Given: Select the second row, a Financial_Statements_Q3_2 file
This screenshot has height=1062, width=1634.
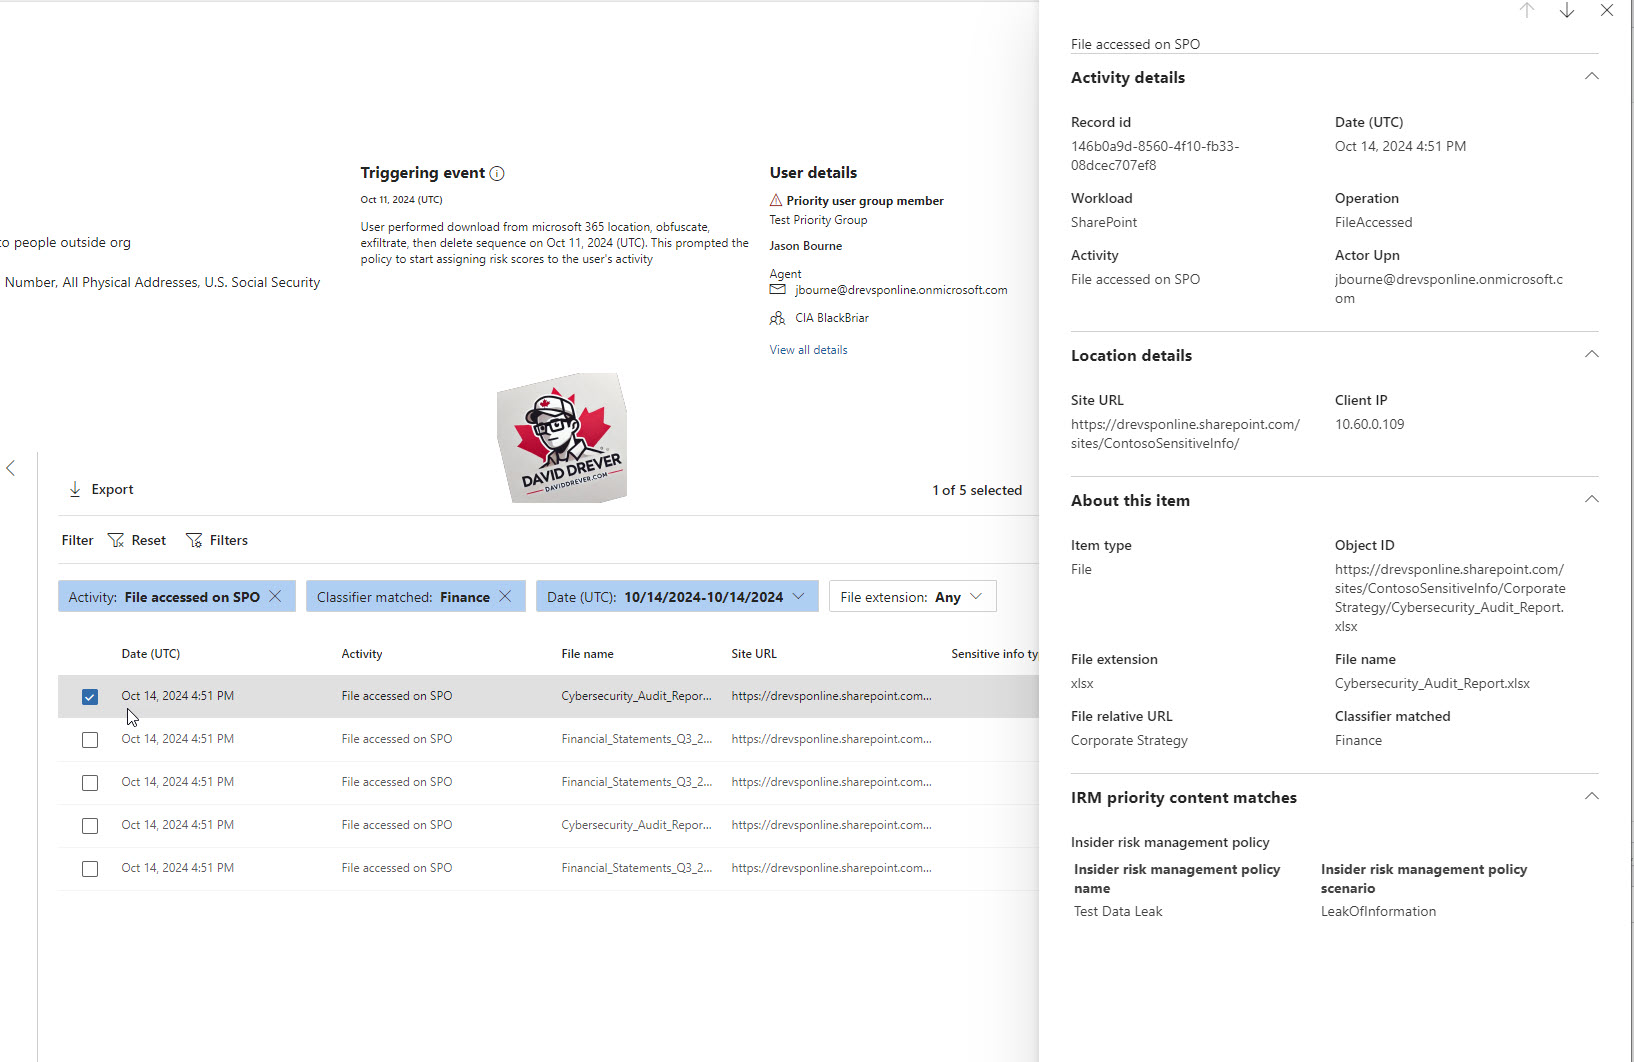Looking at the screenshot, I should [90, 740].
